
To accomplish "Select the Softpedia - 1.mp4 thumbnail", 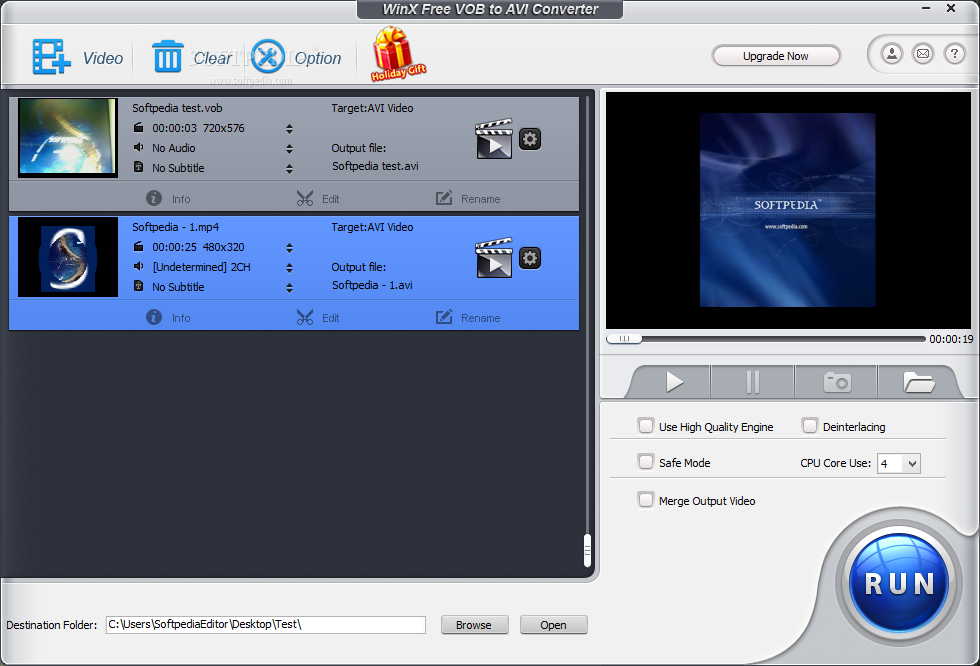I will click(x=68, y=257).
